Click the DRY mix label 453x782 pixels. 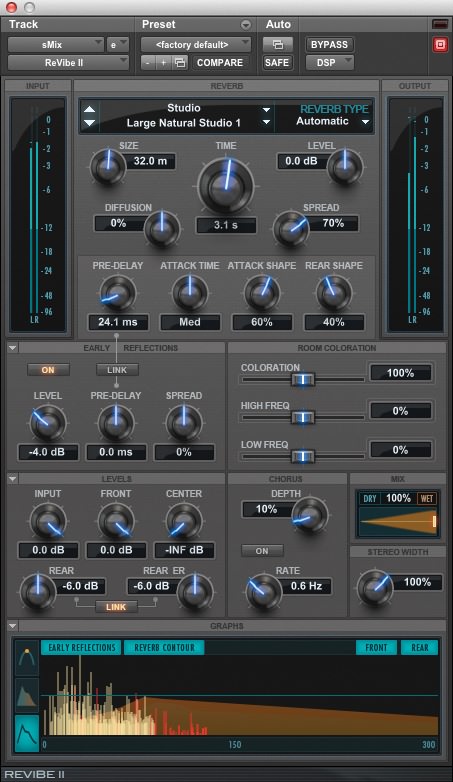pos(370,498)
